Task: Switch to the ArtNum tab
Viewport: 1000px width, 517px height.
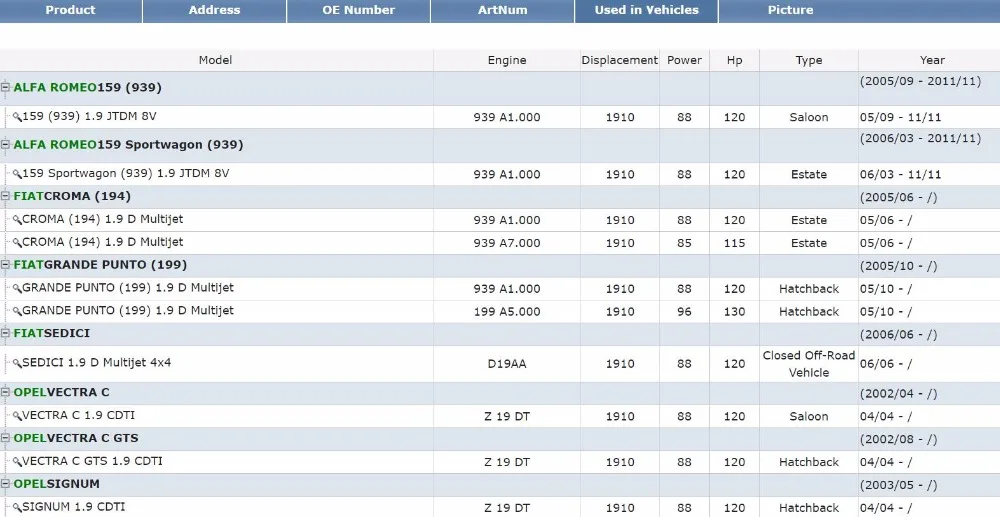Action: coord(503,10)
